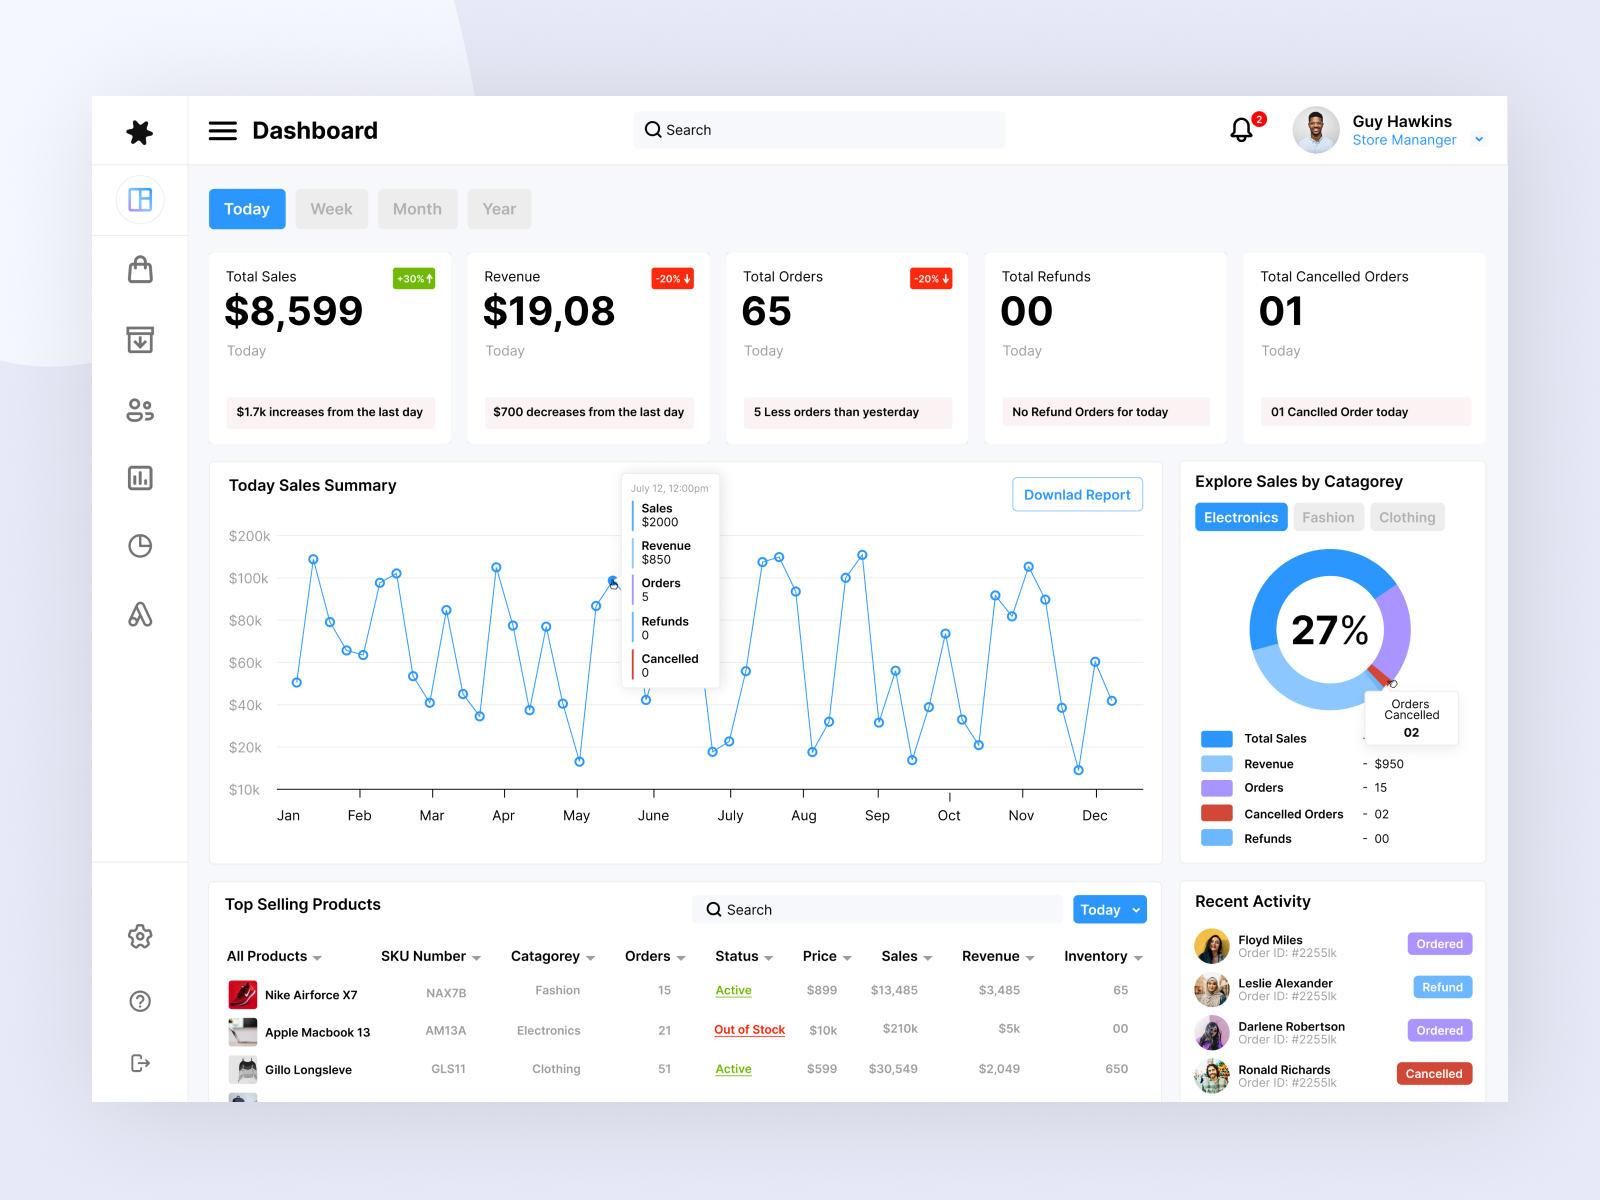Switch to the Electronics category tab

point(1240,517)
